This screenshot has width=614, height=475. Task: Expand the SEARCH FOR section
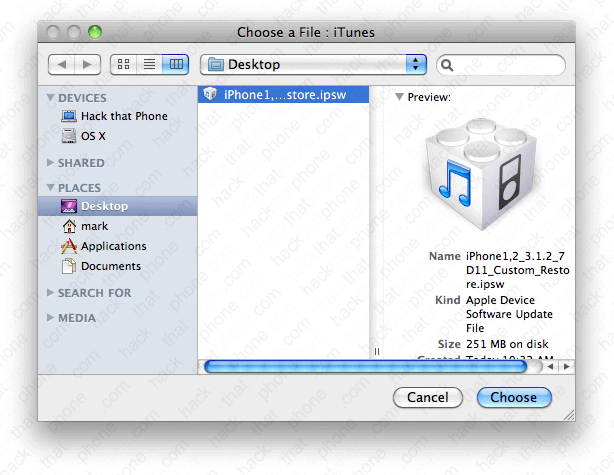pos(52,293)
